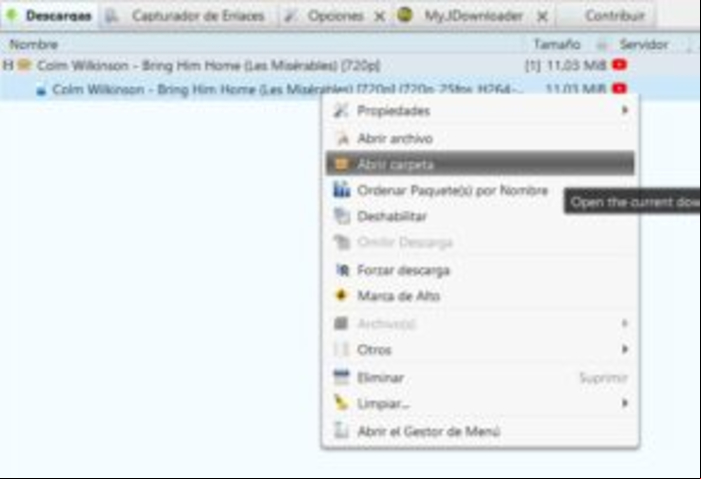Choose Ordenar Paquete(s) por Nombre
The width and height of the screenshot is (701, 479).
[x=481, y=191]
